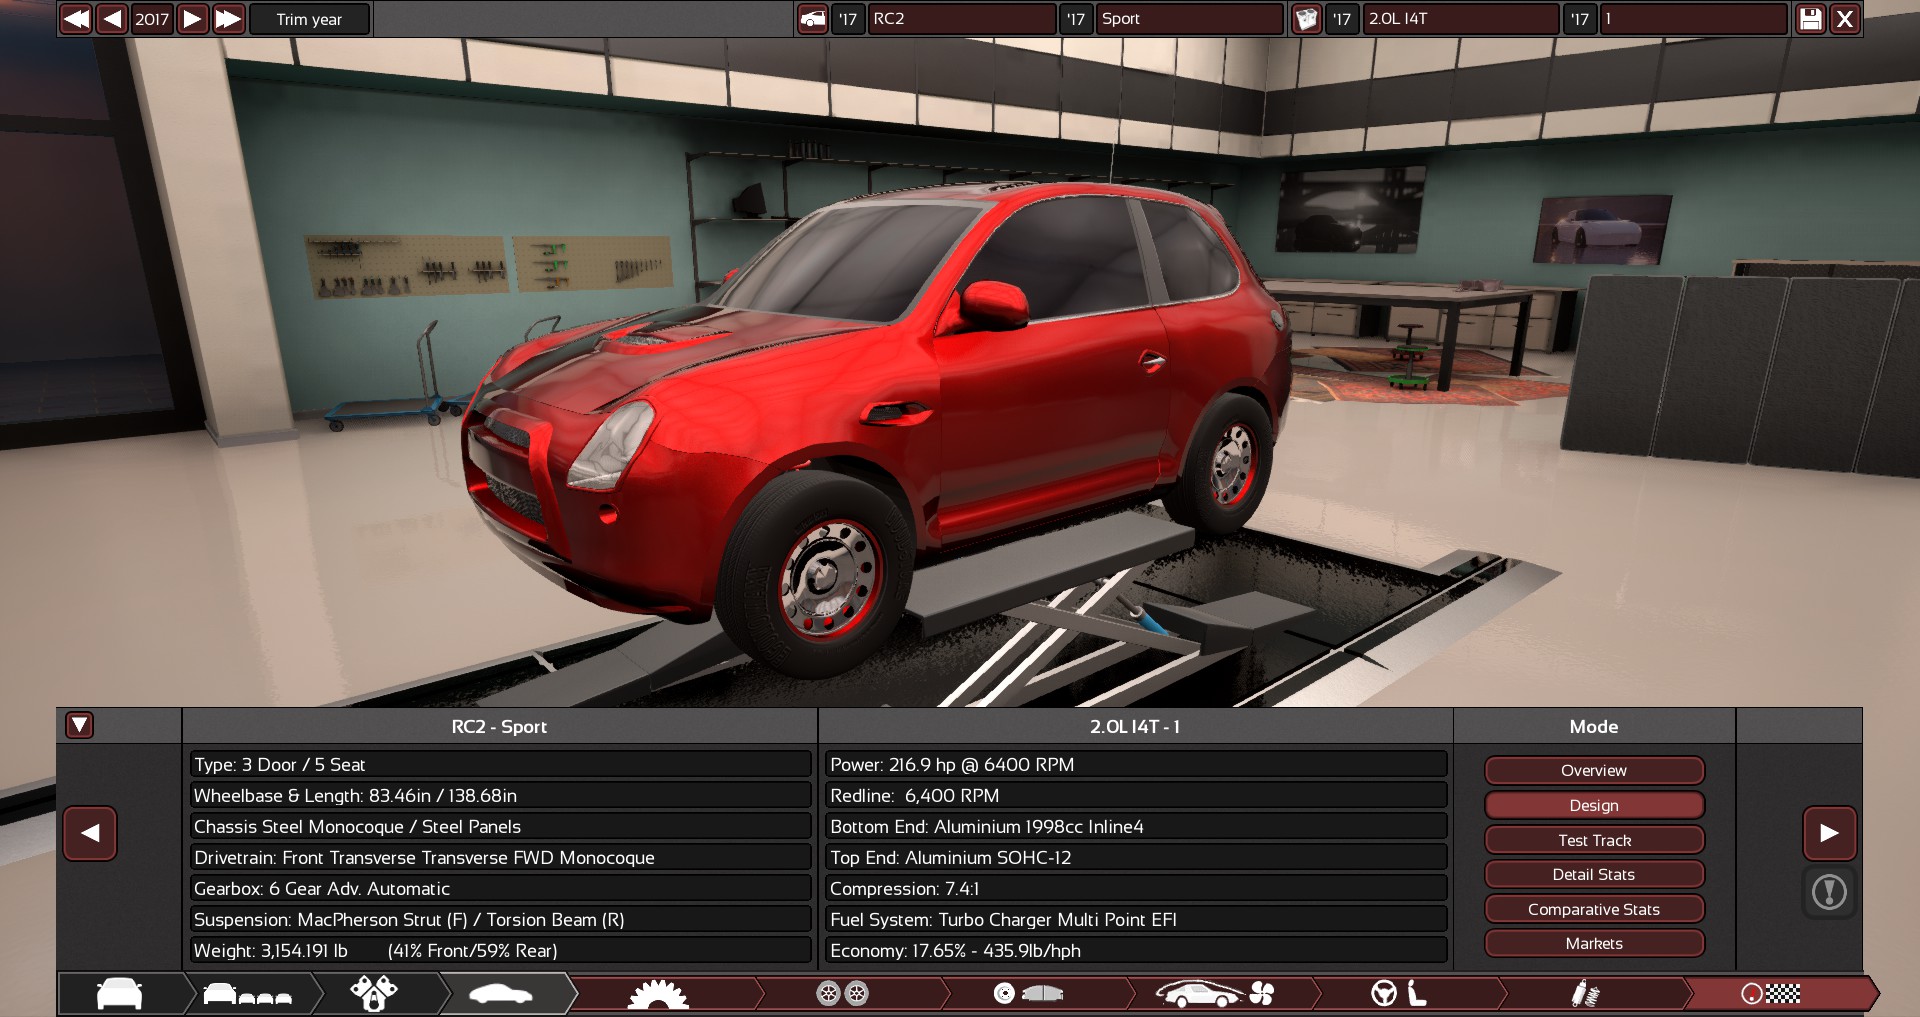The image size is (1920, 1017).
Task: Open the brakes tab (disc and pad icon)
Action: click(x=1027, y=994)
